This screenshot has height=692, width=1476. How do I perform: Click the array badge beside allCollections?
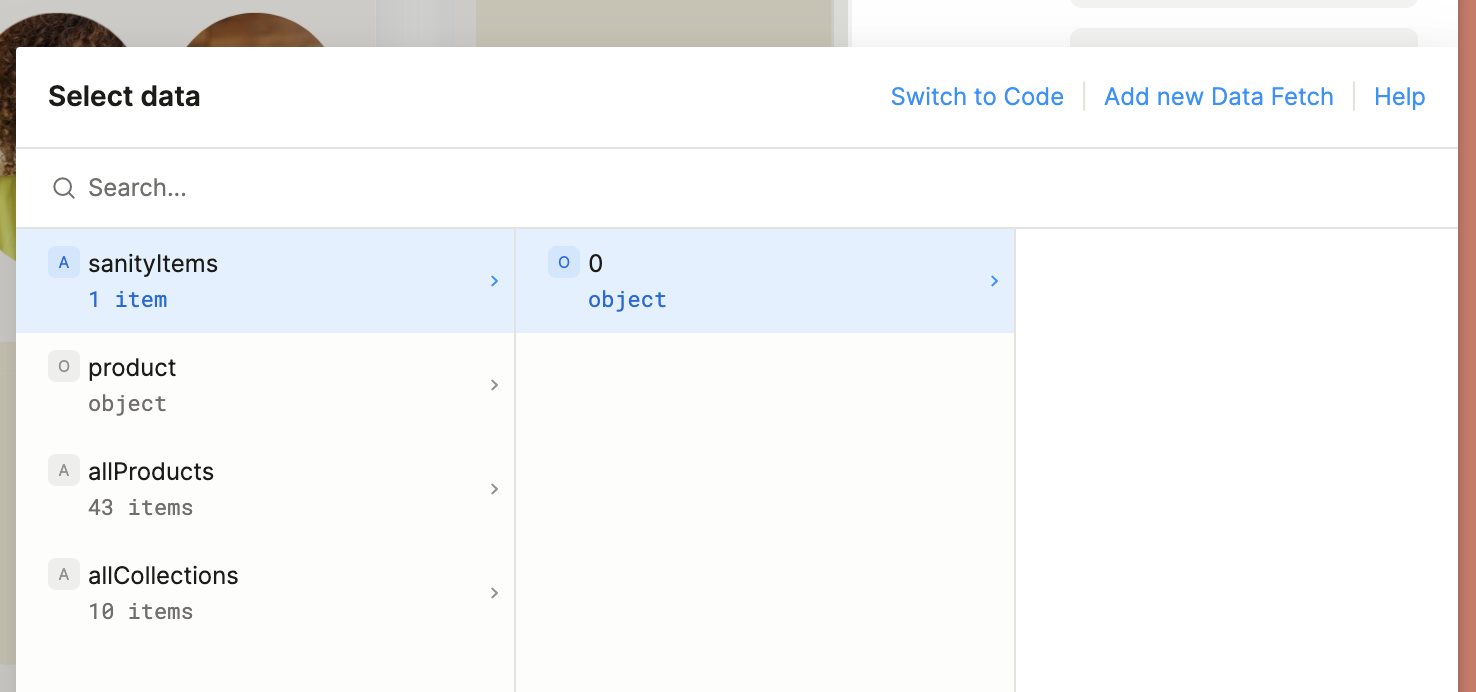(64, 575)
